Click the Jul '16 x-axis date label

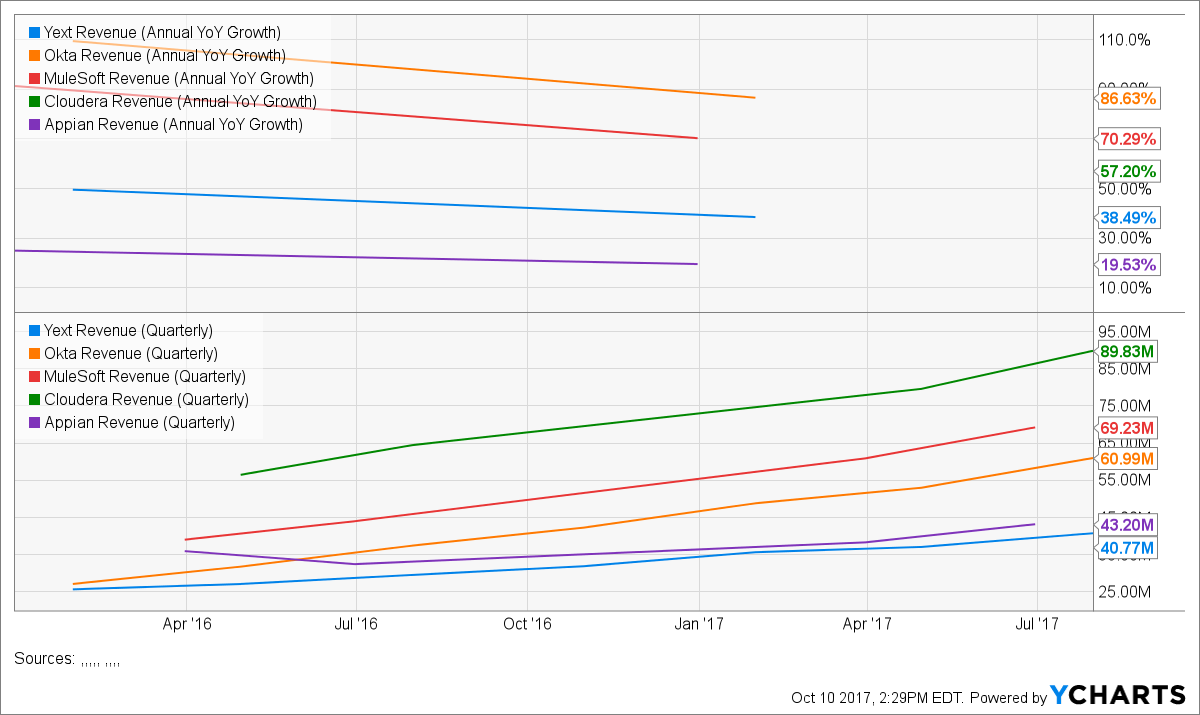(356, 623)
